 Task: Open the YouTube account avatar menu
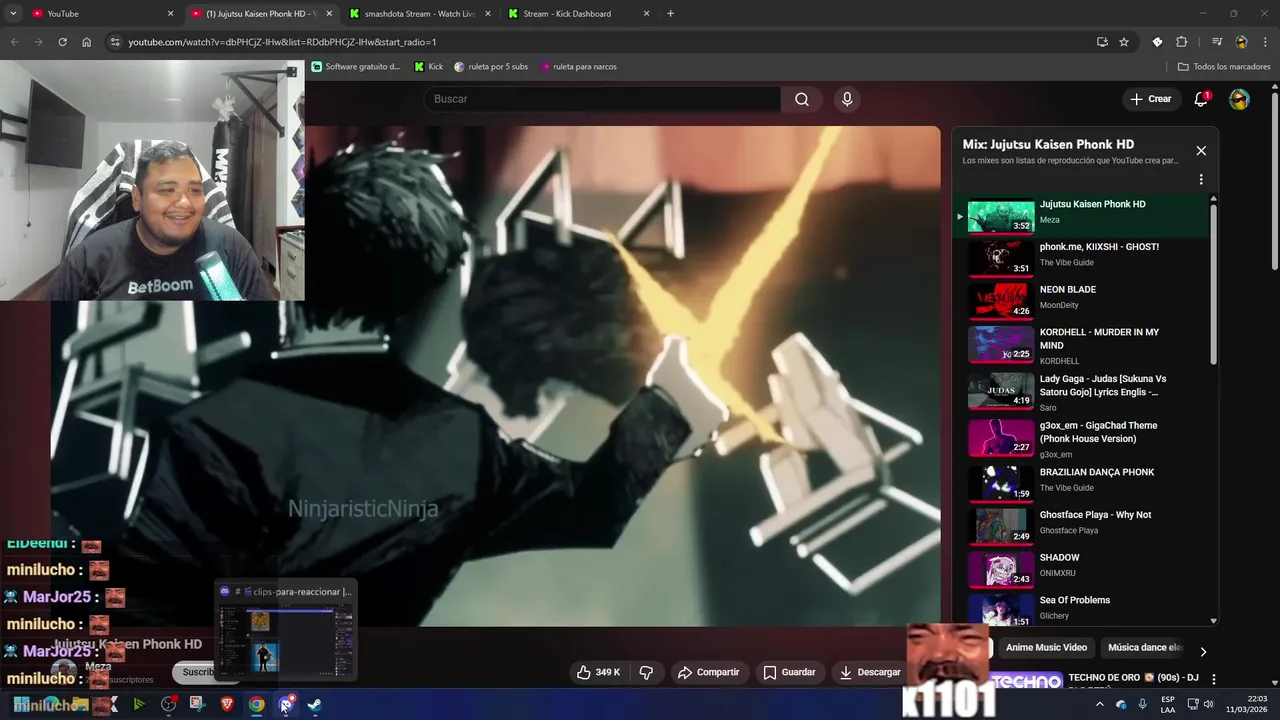point(1239,99)
